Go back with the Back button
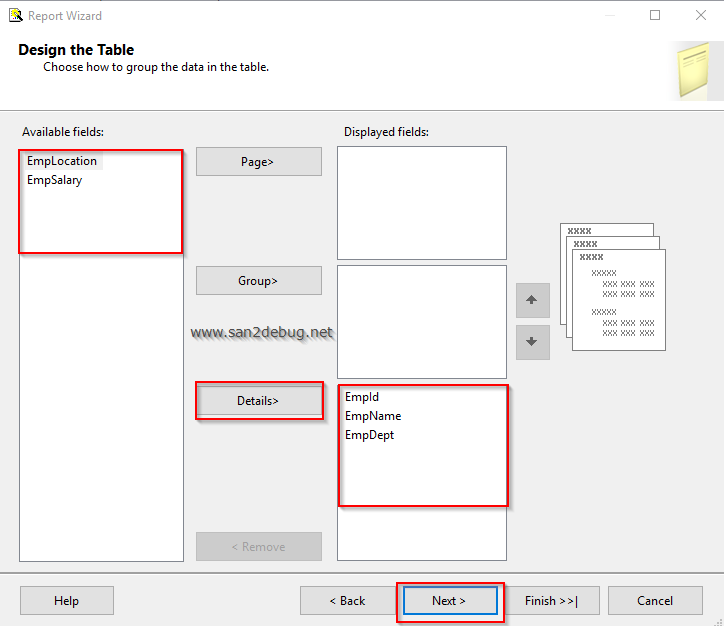The height and width of the screenshot is (626, 724). click(347, 601)
